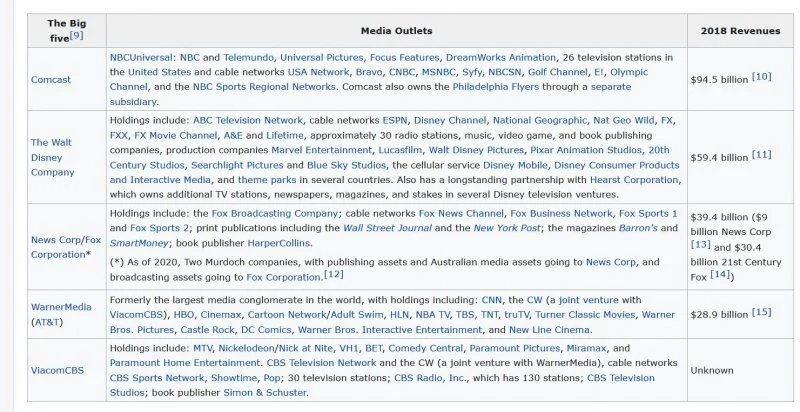This screenshot has height=412, width=800.
Task: Open the CNN link in WarnerMedia row
Action: pyautogui.click(x=491, y=300)
